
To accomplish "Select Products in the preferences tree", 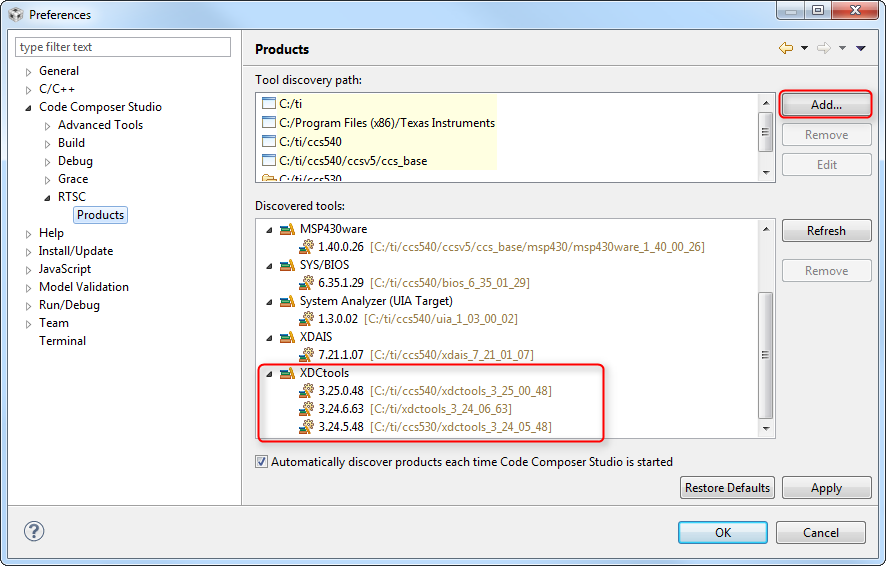I will tap(100, 215).
